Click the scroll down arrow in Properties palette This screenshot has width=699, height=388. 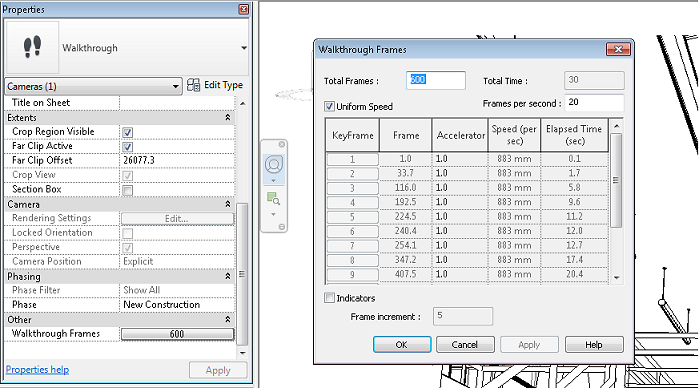click(x=243, y=353)
